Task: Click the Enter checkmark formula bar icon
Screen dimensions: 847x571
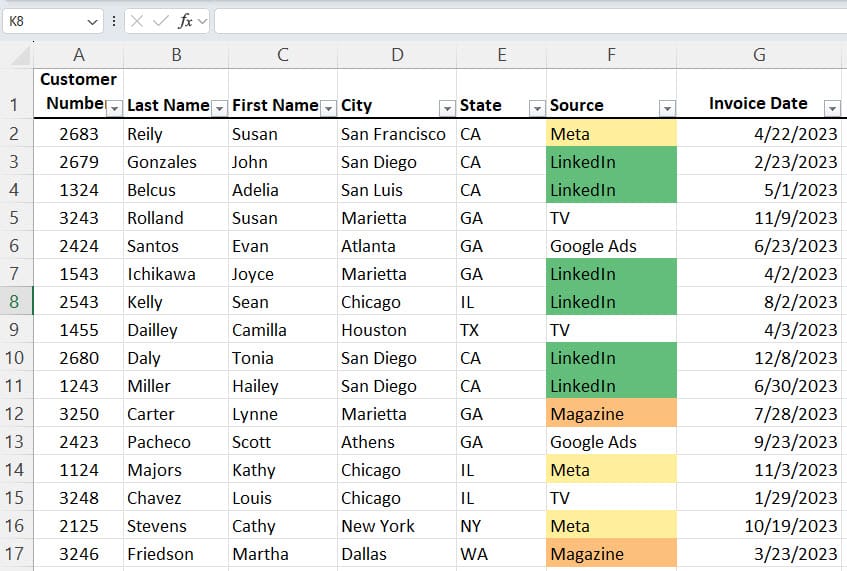Action: tap(160, 22)
